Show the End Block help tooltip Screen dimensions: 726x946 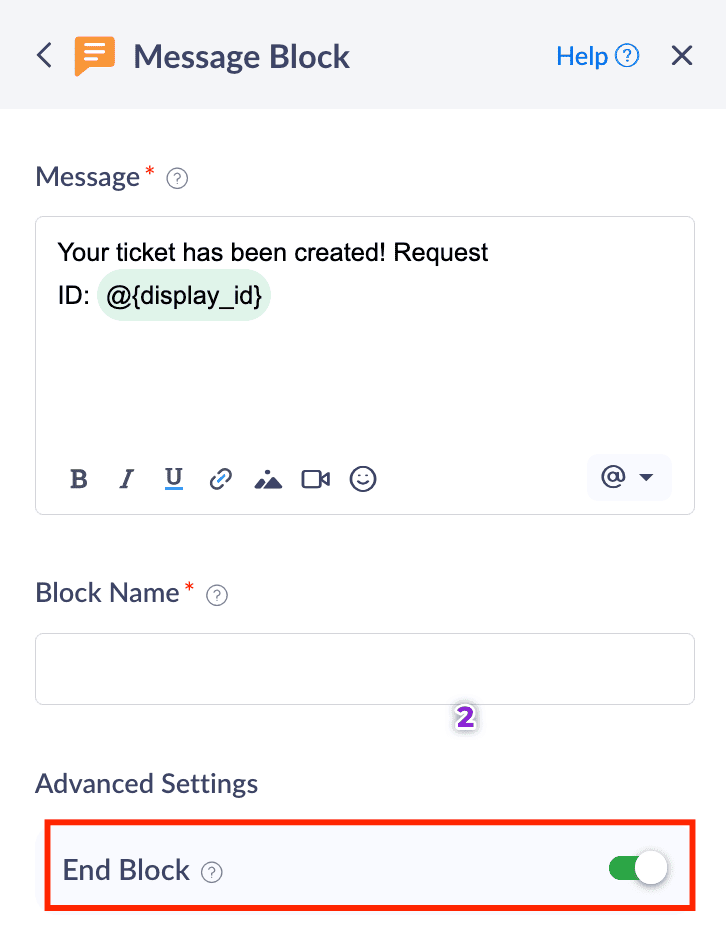tap(211, 872)
